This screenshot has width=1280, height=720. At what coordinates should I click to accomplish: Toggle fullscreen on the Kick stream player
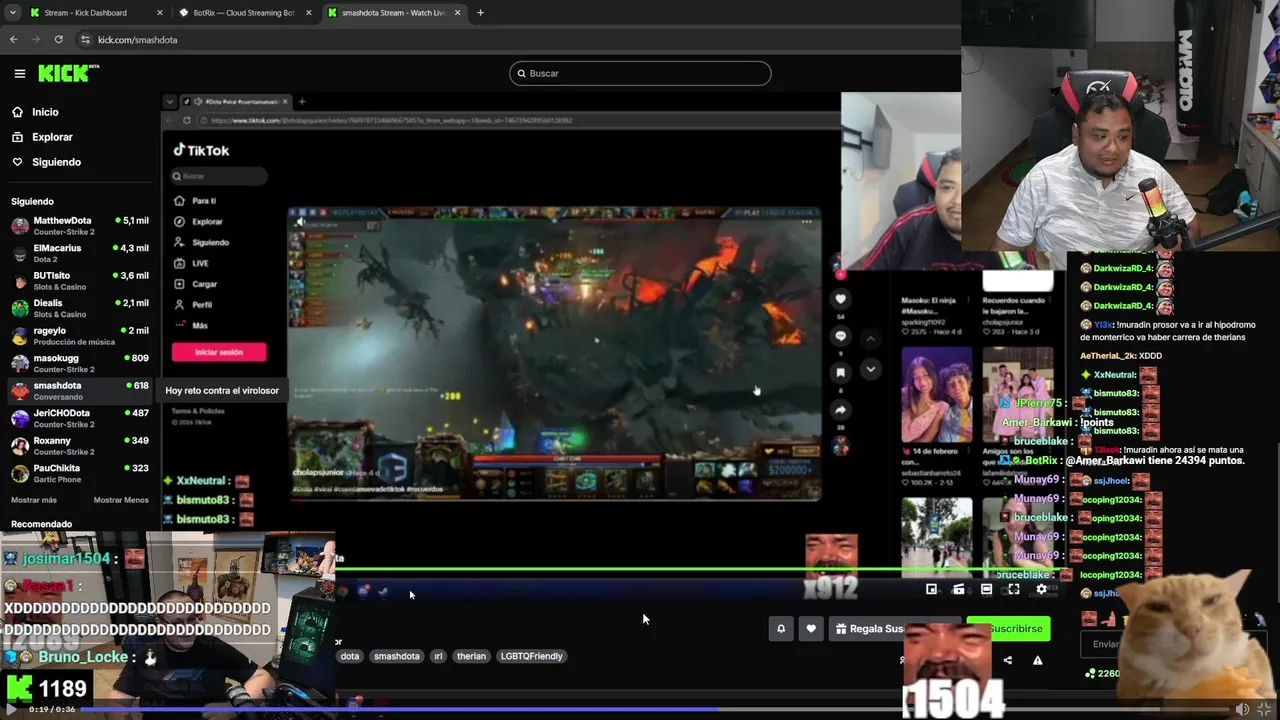pyautogui.click(x=1013, y=589)
